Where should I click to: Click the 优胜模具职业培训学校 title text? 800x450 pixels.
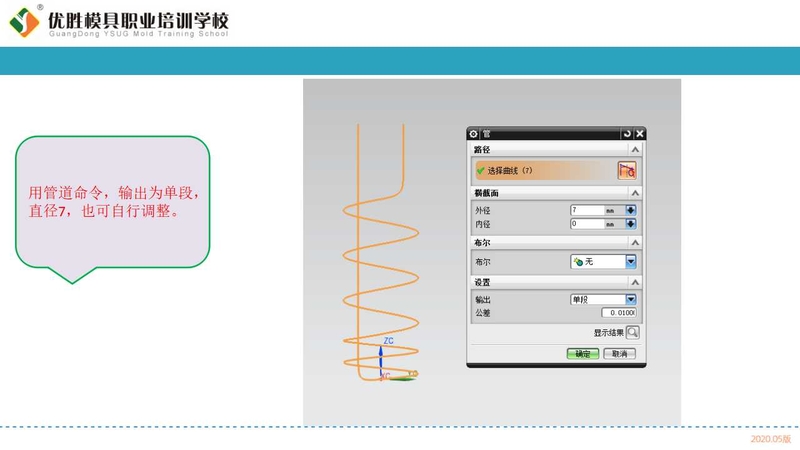(x=138, y=20)
